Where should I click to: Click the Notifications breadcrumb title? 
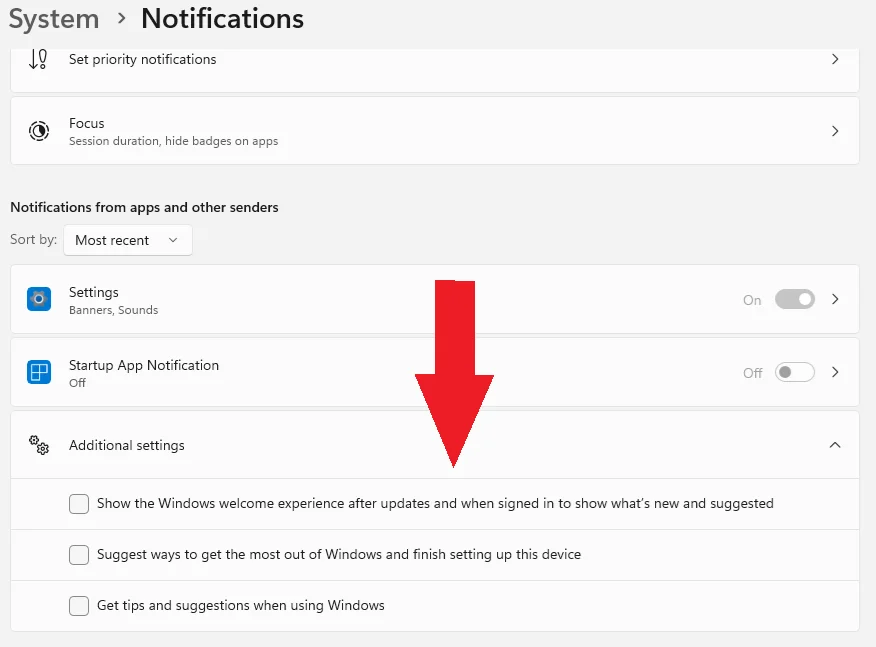tap(222, 18)
